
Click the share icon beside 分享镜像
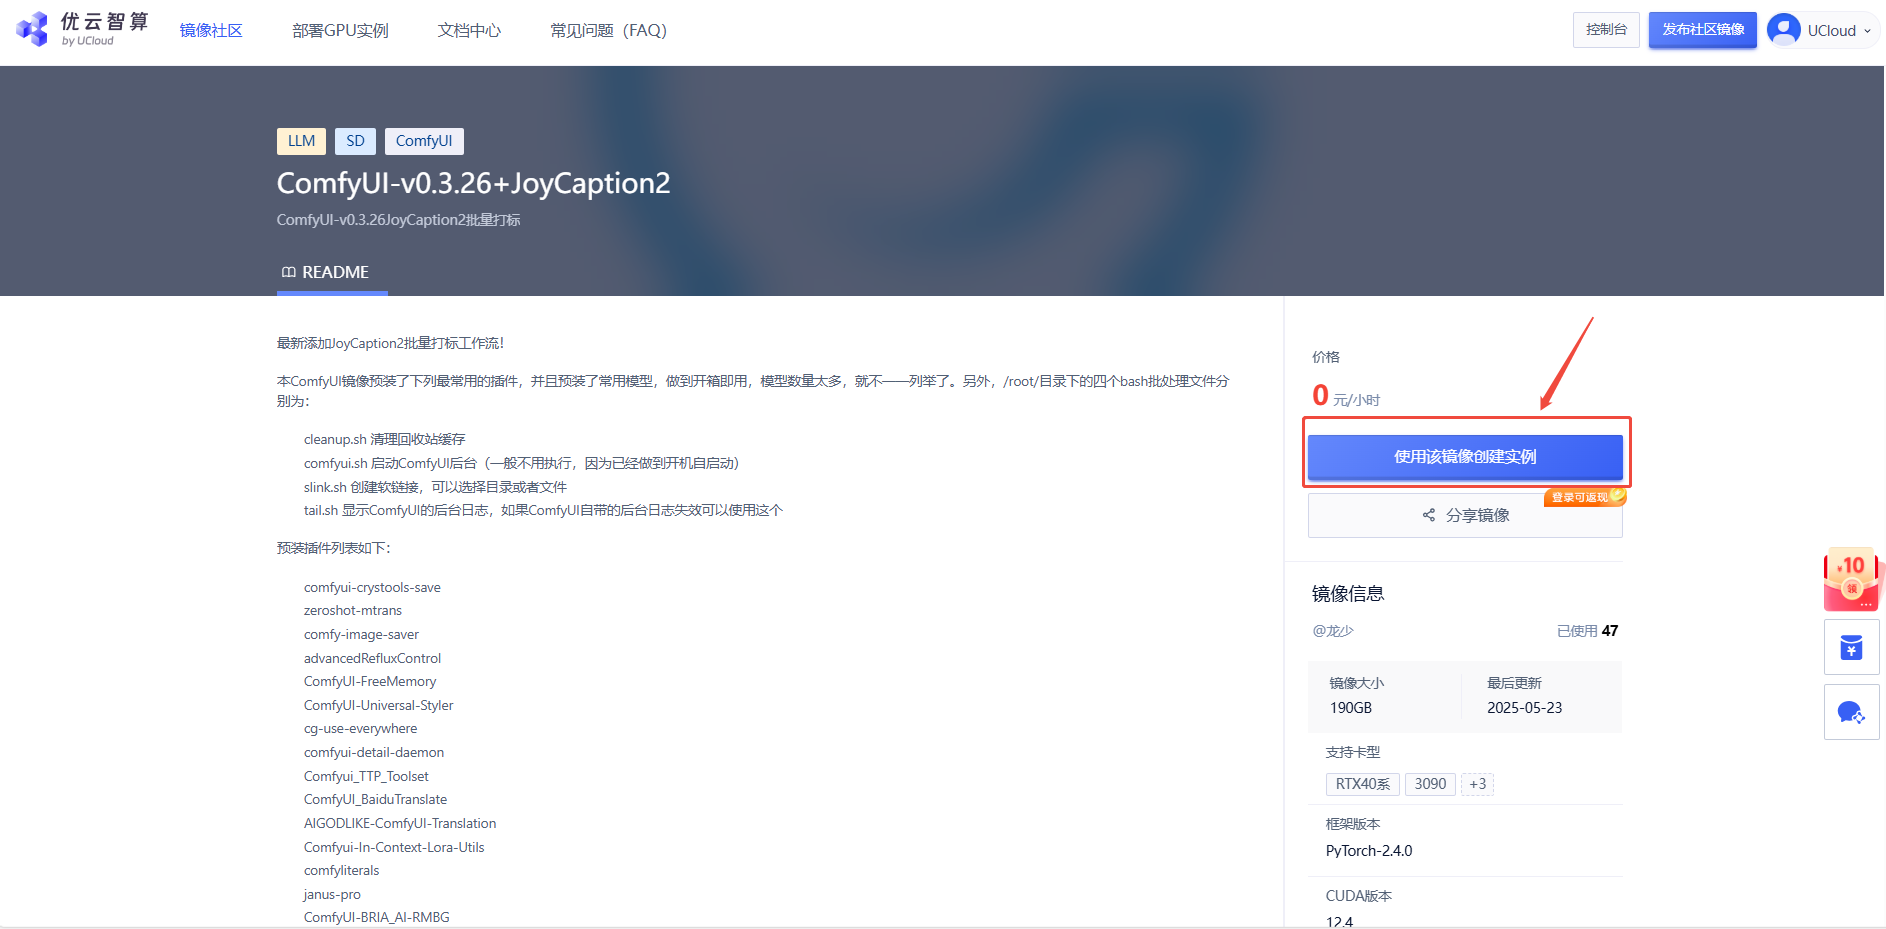pyautogui.click(x=1429, y=515)
